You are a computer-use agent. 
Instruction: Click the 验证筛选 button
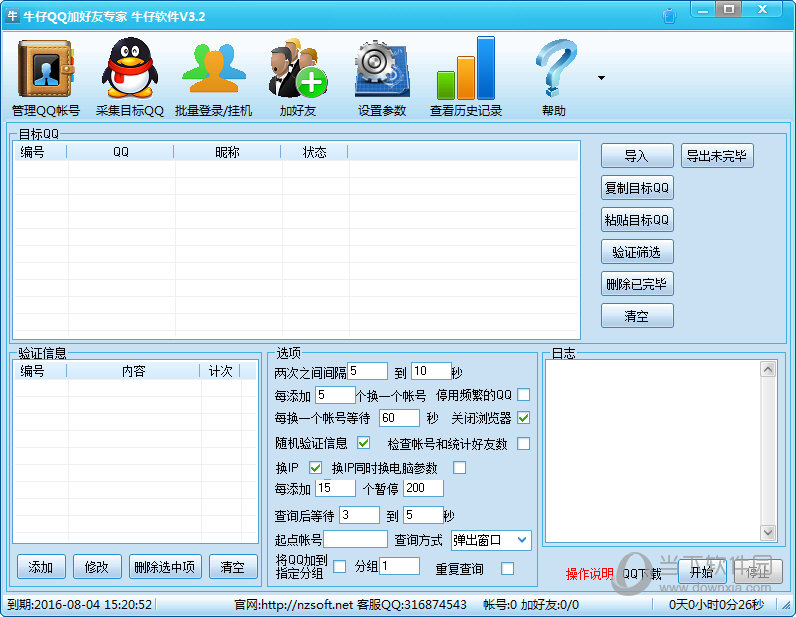click(x=637, y=251)
